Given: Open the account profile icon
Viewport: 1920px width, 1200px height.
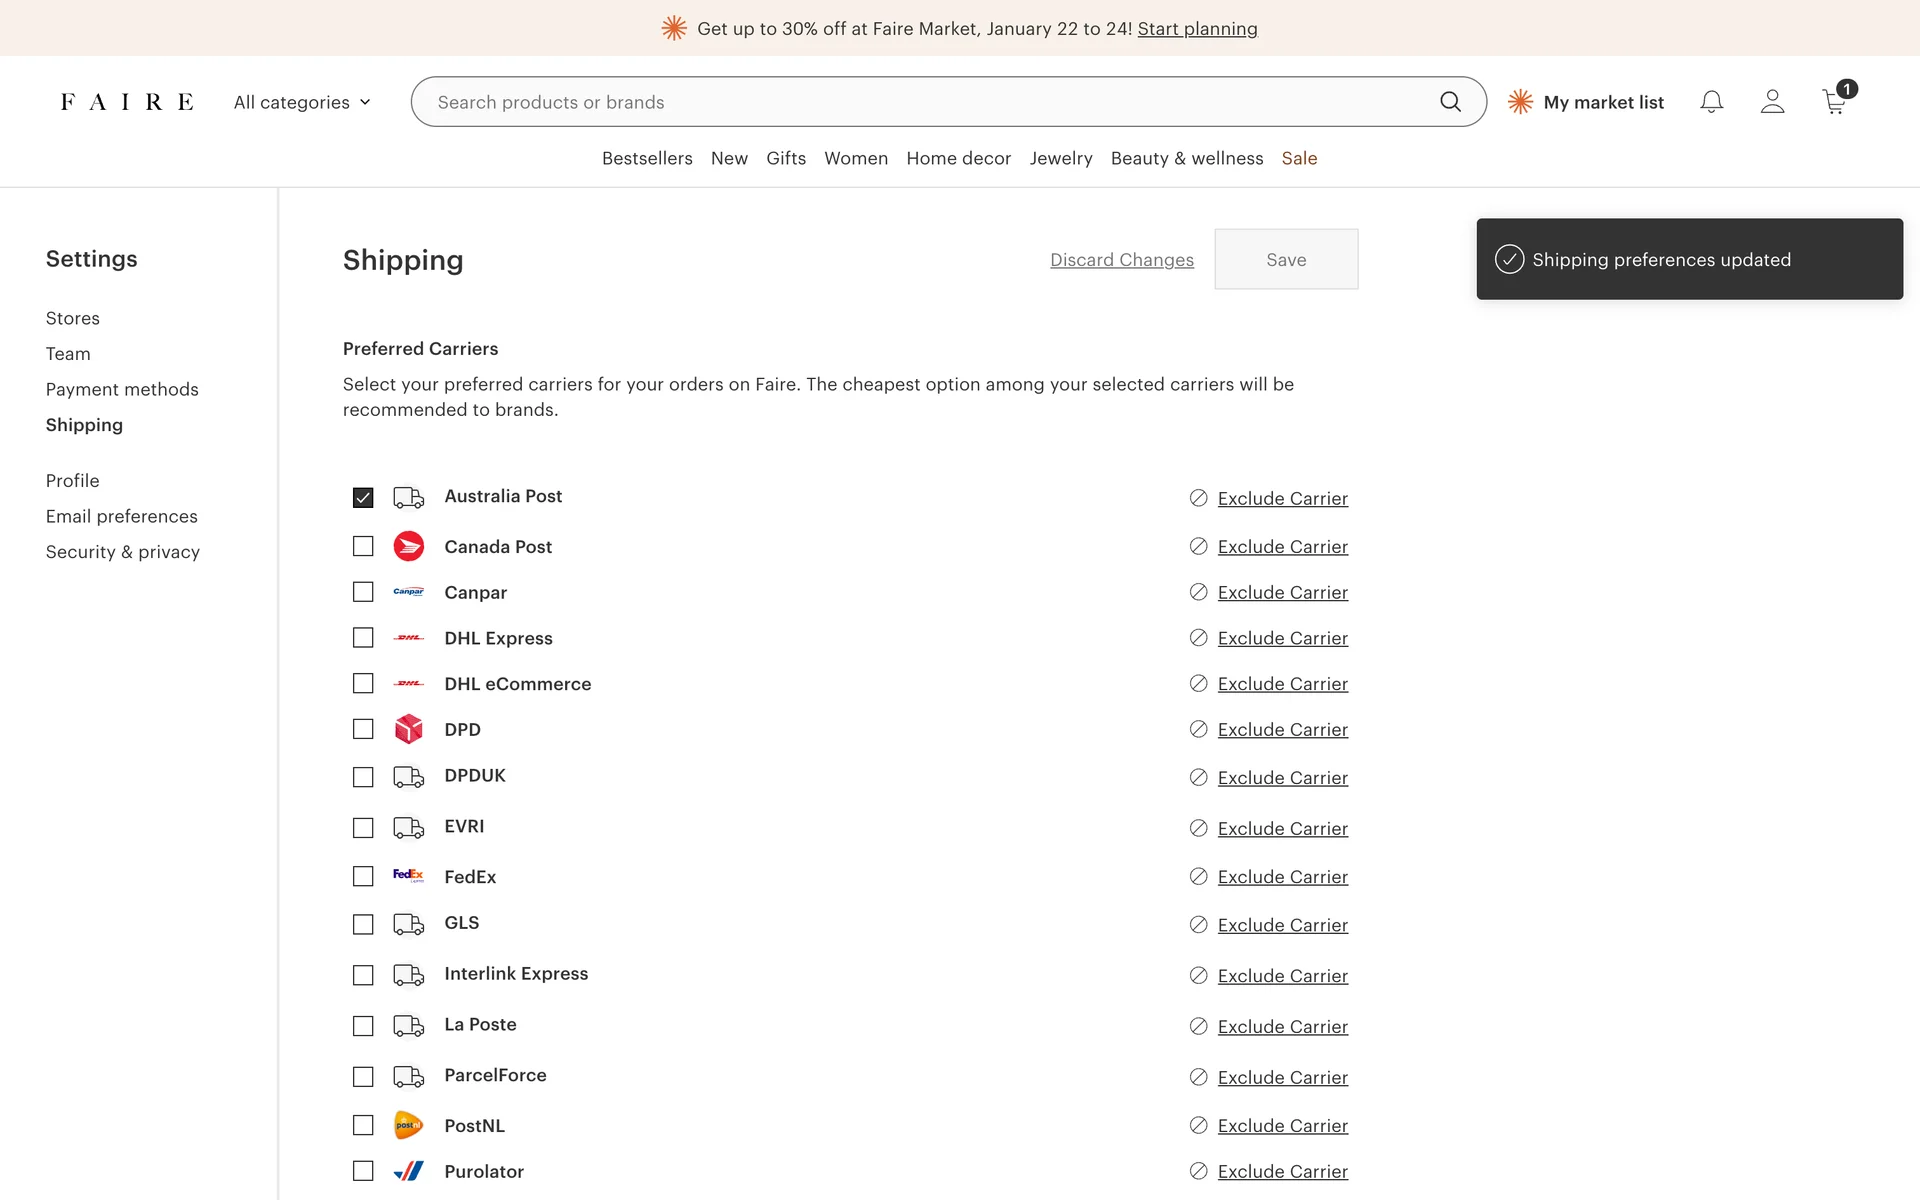Looking at the screenshot, I should pyautogui.click(x=1772, y=102).
